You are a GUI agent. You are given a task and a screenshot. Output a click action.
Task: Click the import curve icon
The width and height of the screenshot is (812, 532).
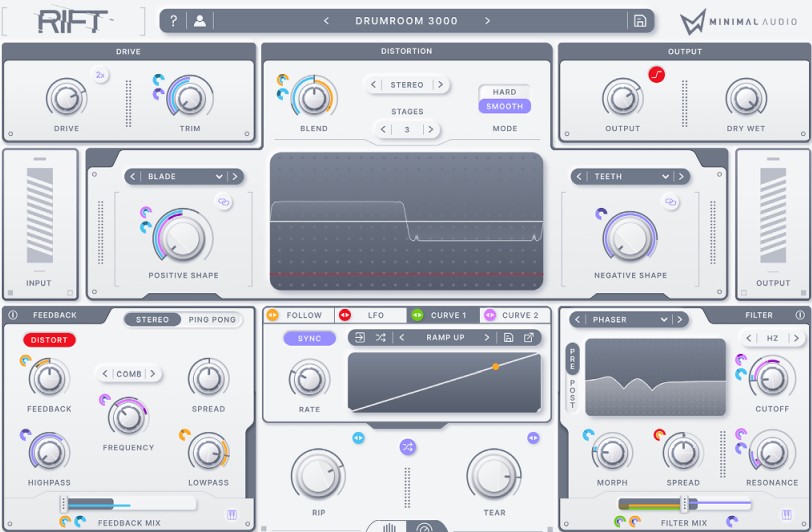click(359, 338)
